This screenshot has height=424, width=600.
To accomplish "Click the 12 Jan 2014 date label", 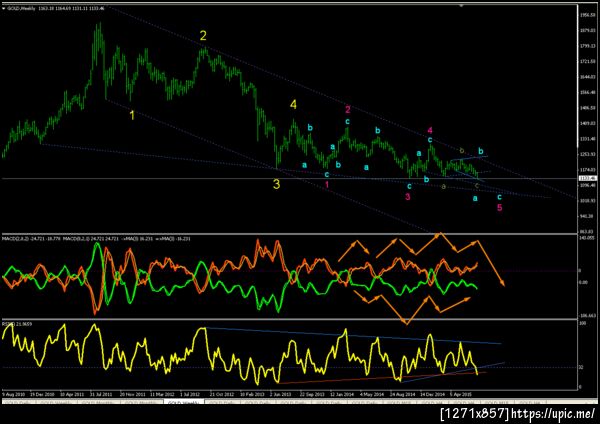I will click(342, 394).
